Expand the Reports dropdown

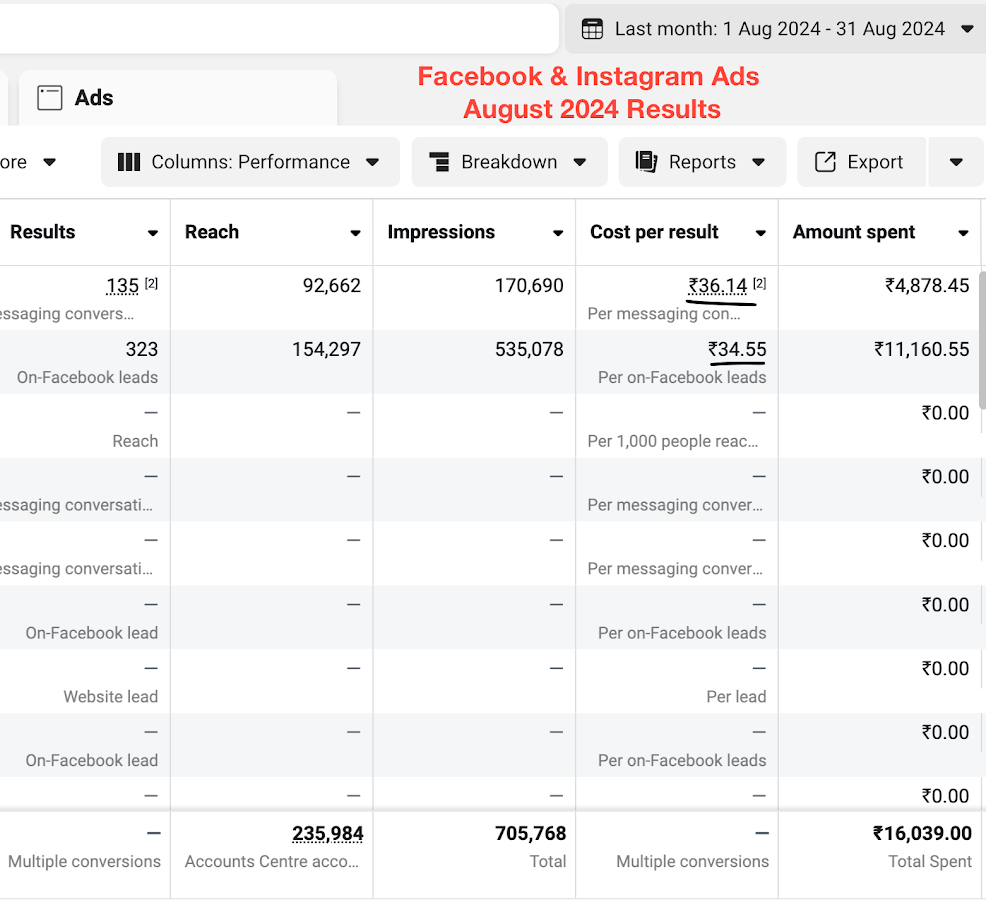click(x=702, y=162)
